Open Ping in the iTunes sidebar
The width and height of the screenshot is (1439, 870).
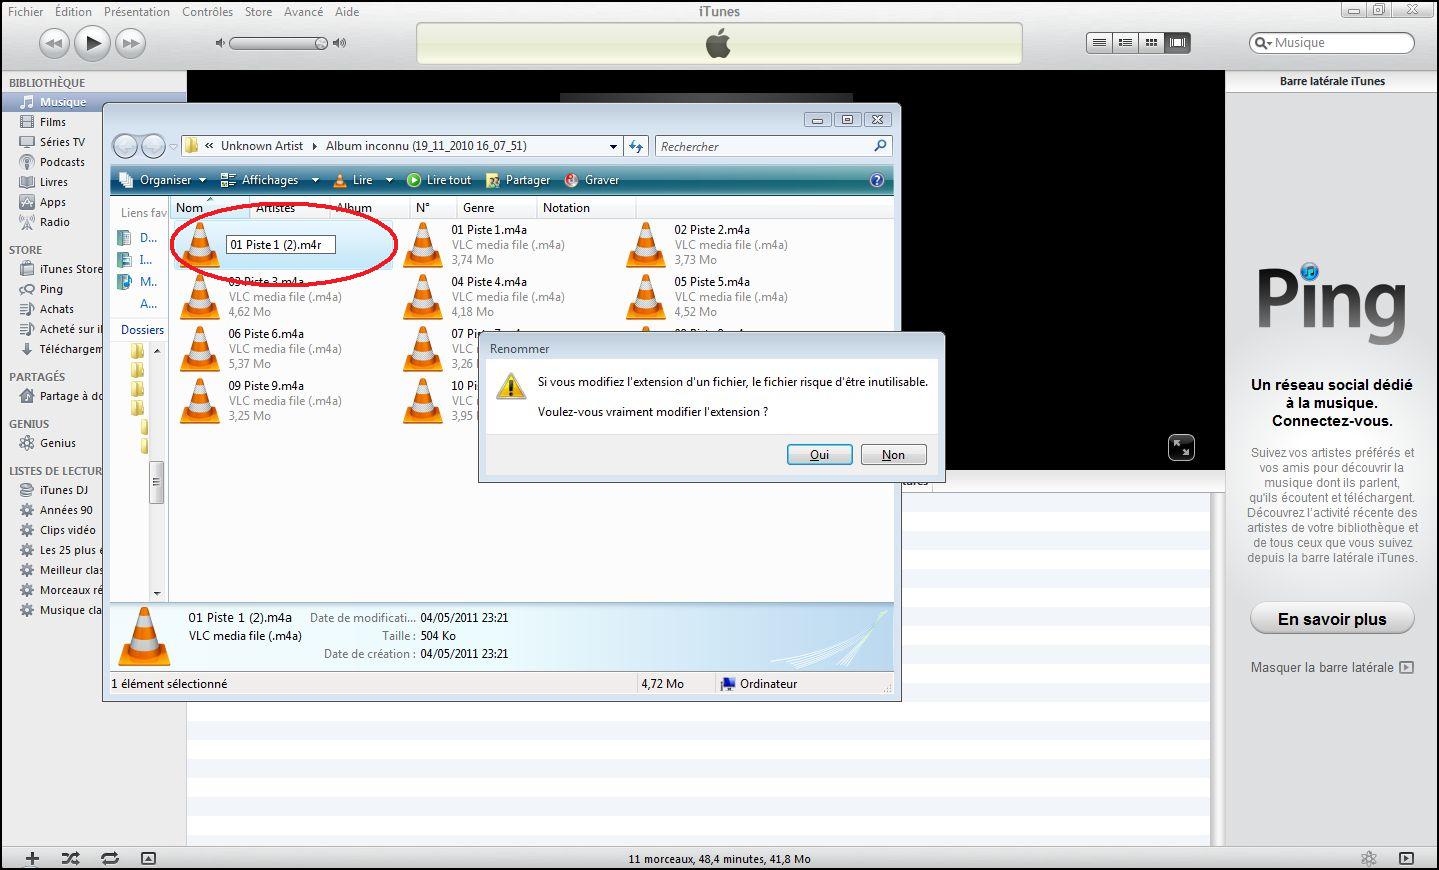[51, 289]
